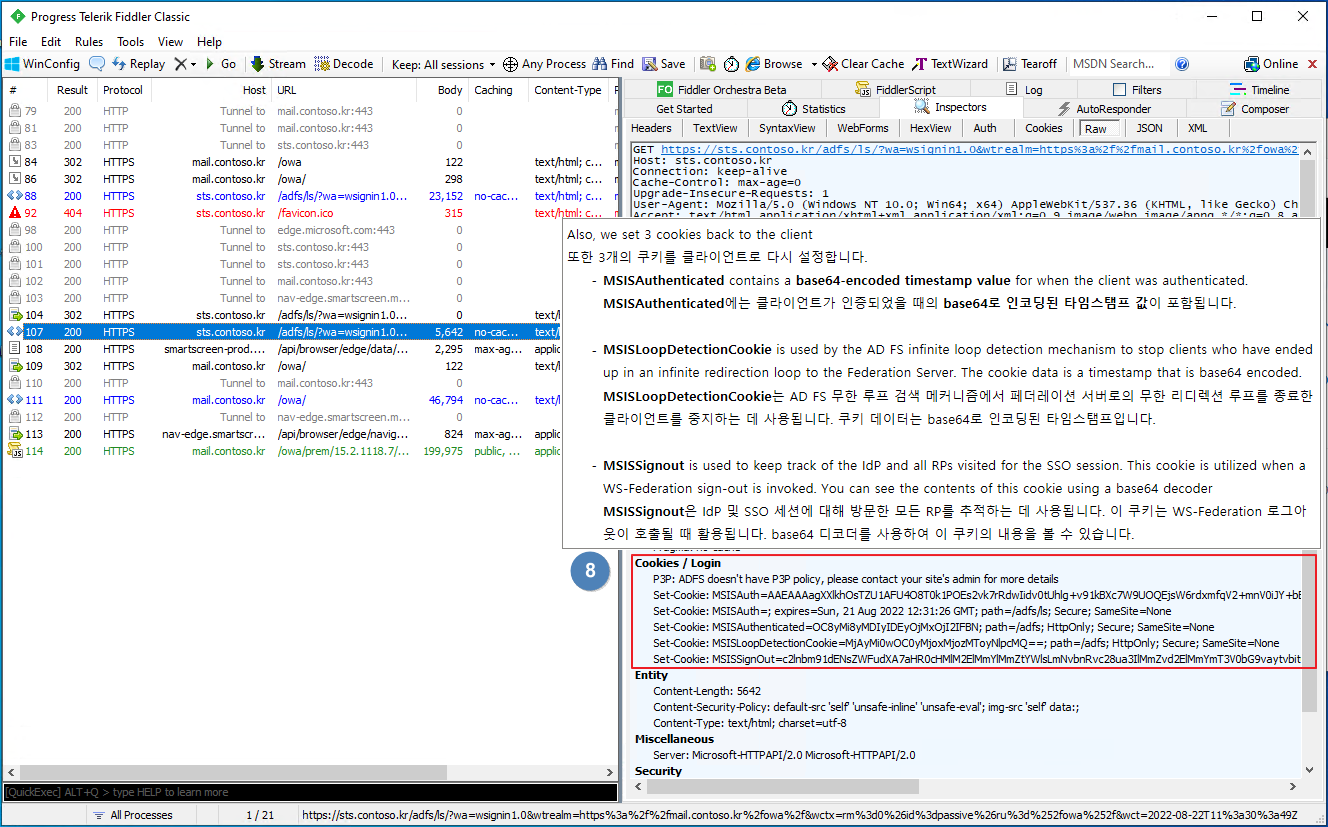
Task: Select Cookies inspector tab
Action: [1043, 128]
